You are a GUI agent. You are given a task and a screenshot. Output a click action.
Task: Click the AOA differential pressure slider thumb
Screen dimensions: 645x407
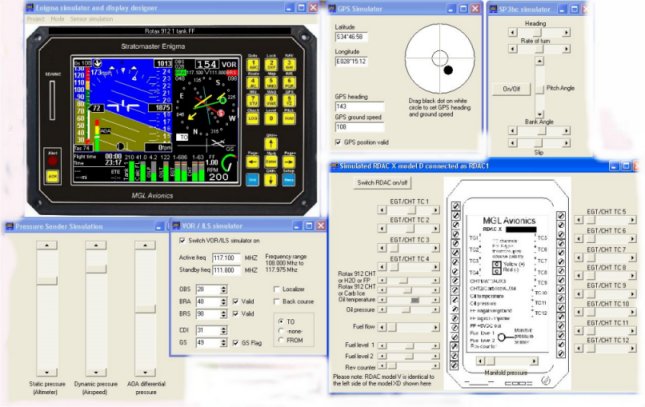(145, 309)
